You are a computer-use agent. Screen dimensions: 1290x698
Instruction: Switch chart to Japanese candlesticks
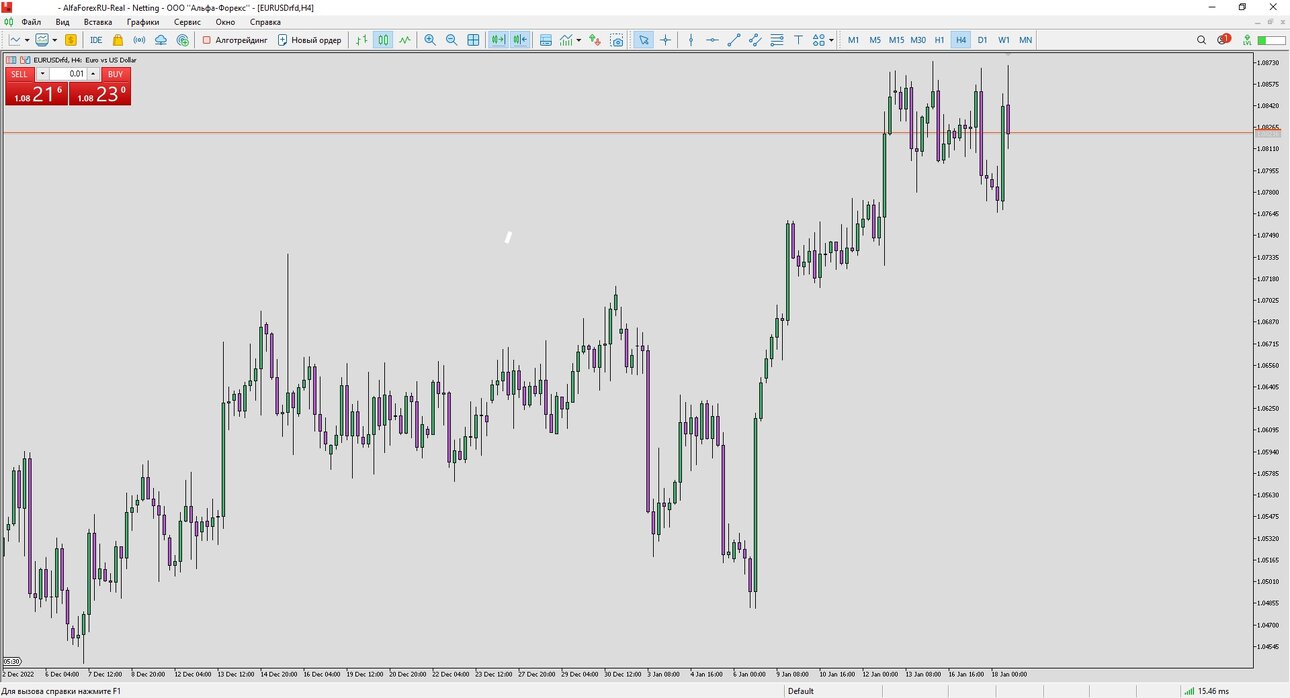383,40
